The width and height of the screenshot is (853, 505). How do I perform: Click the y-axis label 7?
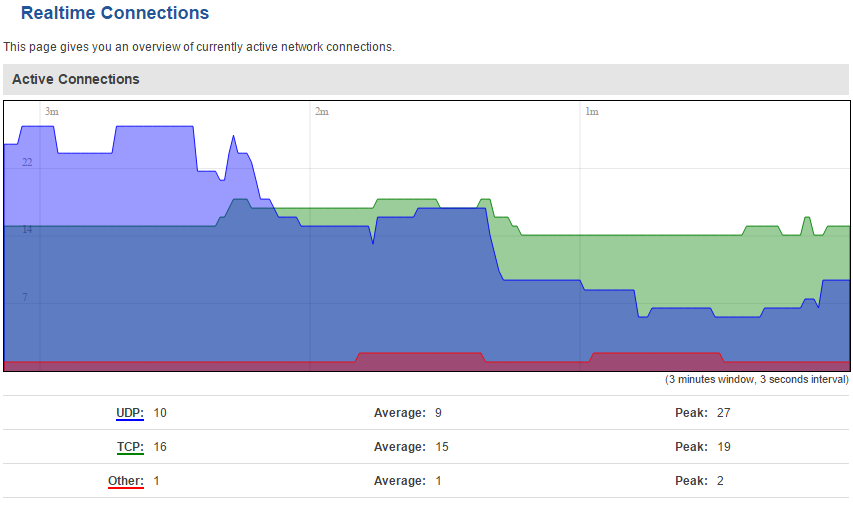coord(27,298)
